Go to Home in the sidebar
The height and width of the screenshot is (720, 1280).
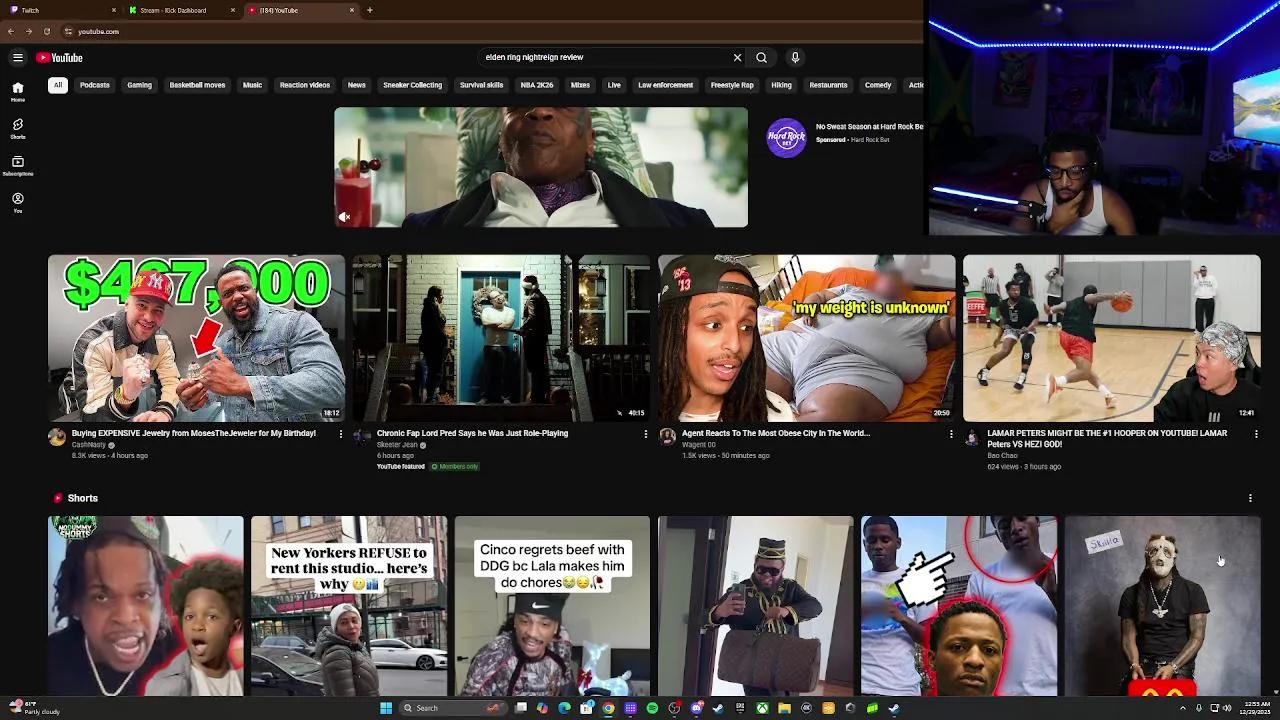17,91
